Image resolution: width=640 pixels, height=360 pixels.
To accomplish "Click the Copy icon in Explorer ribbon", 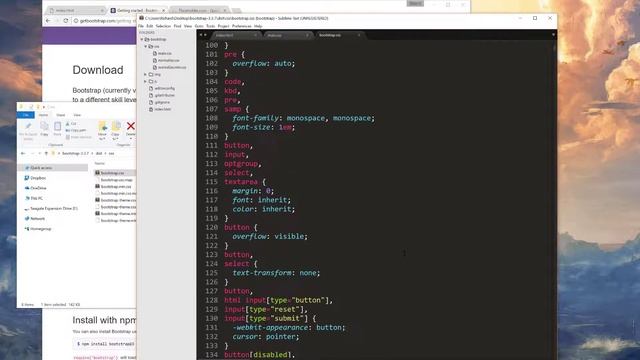I will [44, 129].
